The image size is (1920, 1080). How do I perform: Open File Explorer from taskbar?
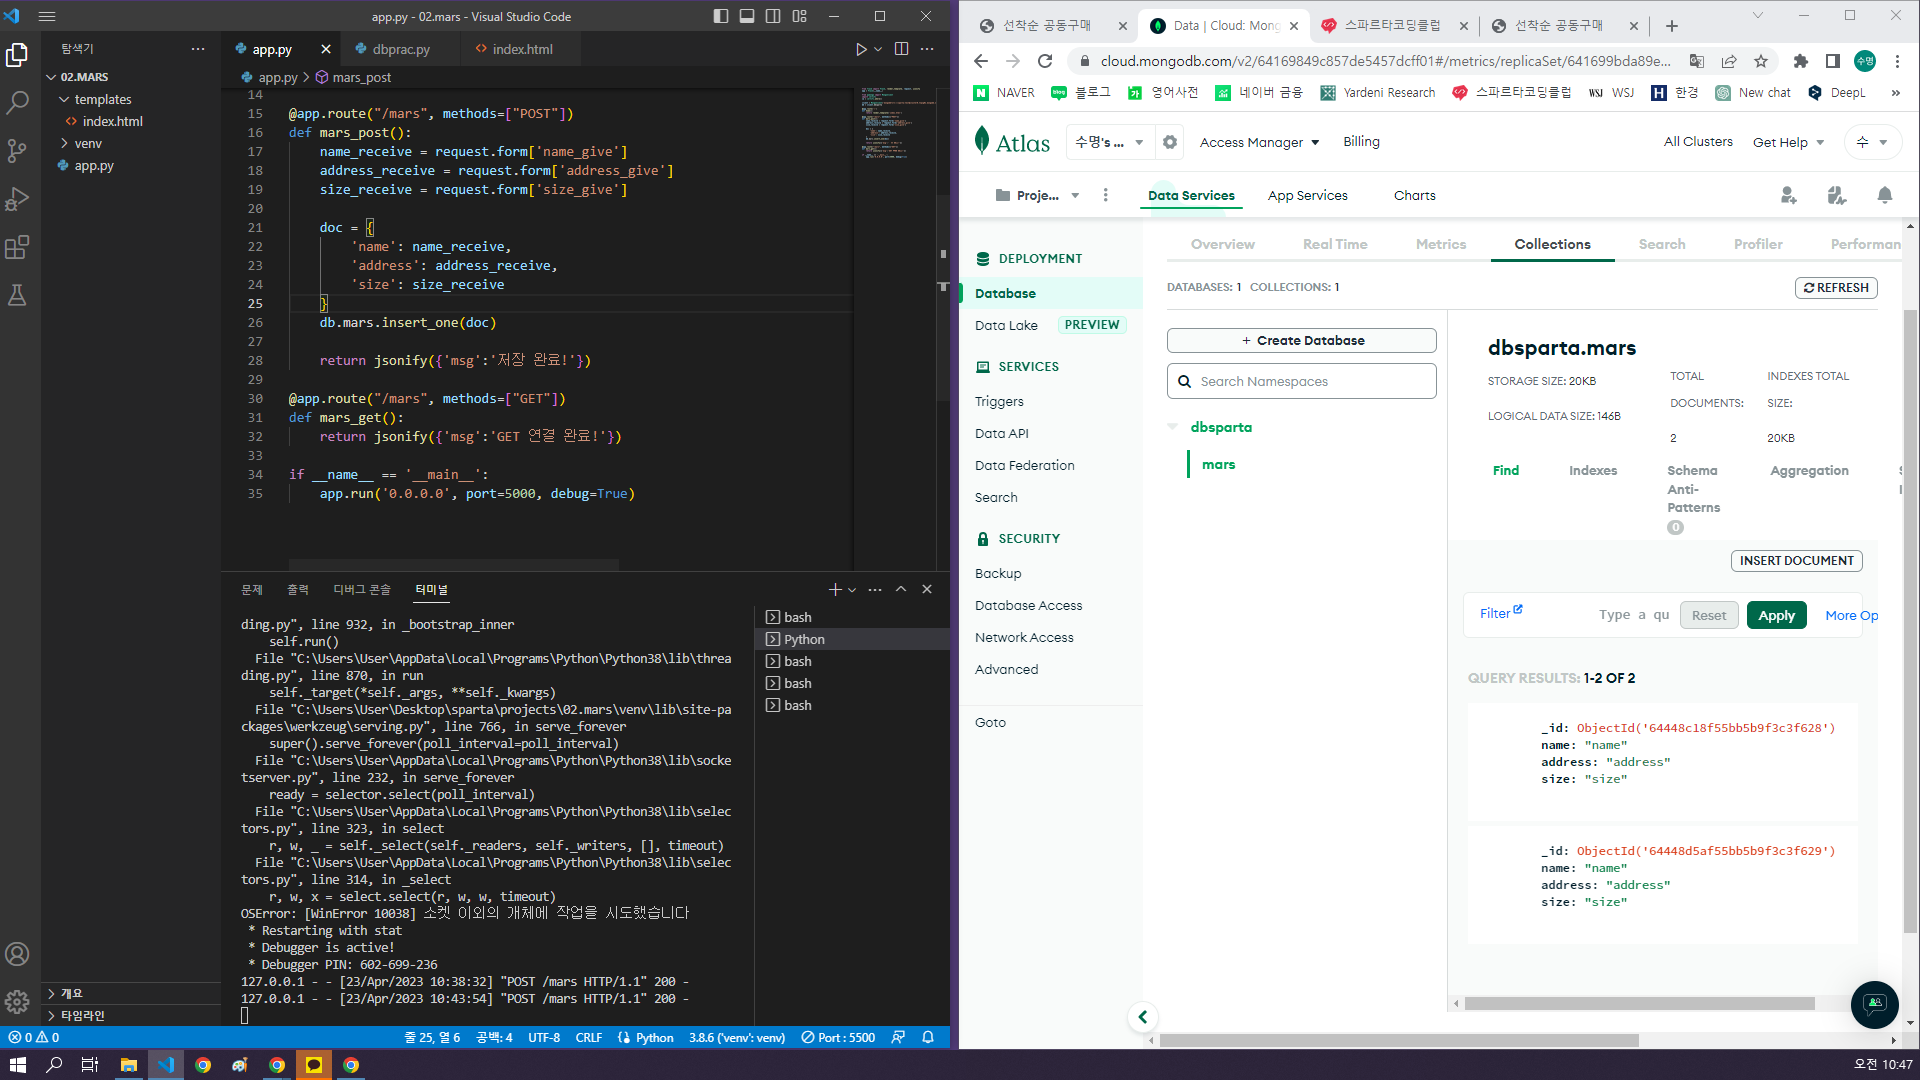[129, 1065]
